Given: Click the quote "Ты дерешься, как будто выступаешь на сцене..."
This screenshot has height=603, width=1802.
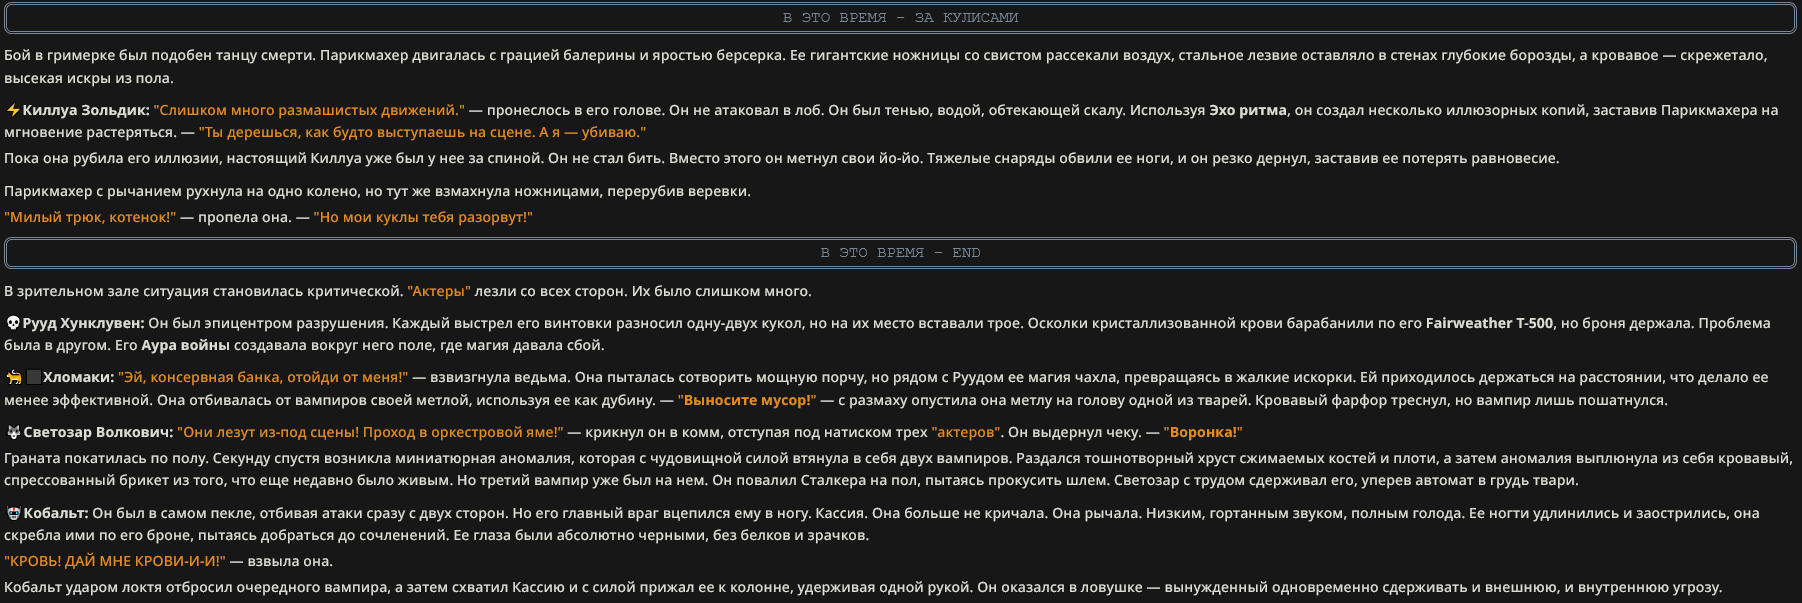Looking at the screenshot, I should tap(422, 133).
